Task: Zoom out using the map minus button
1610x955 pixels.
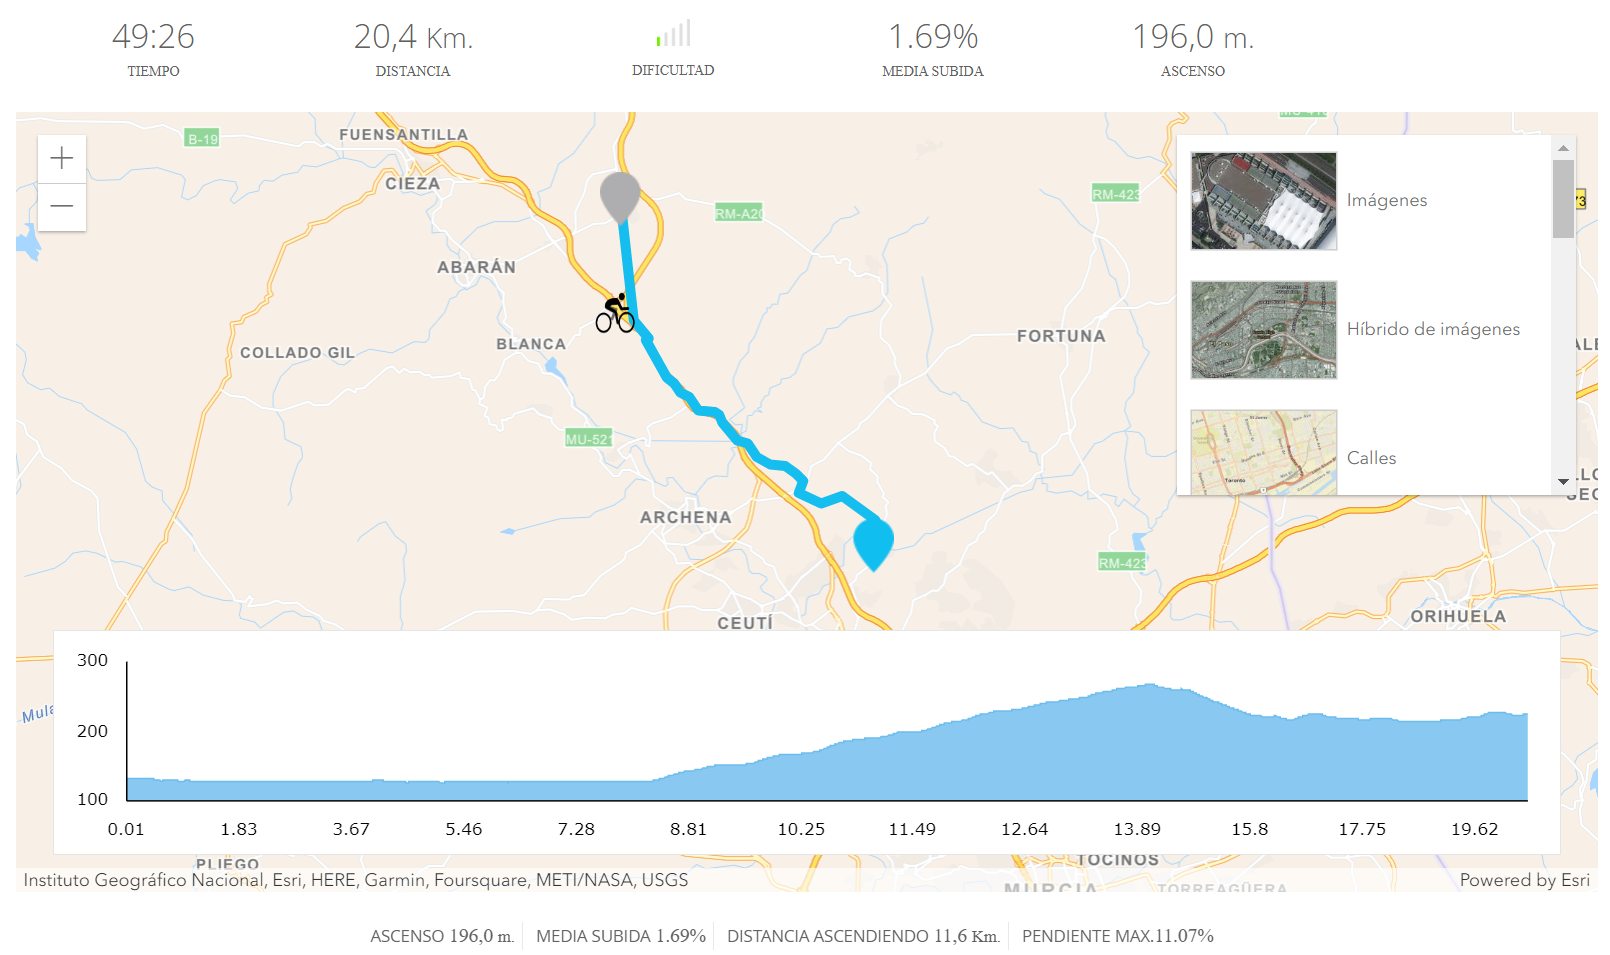Action: point(61,205)
